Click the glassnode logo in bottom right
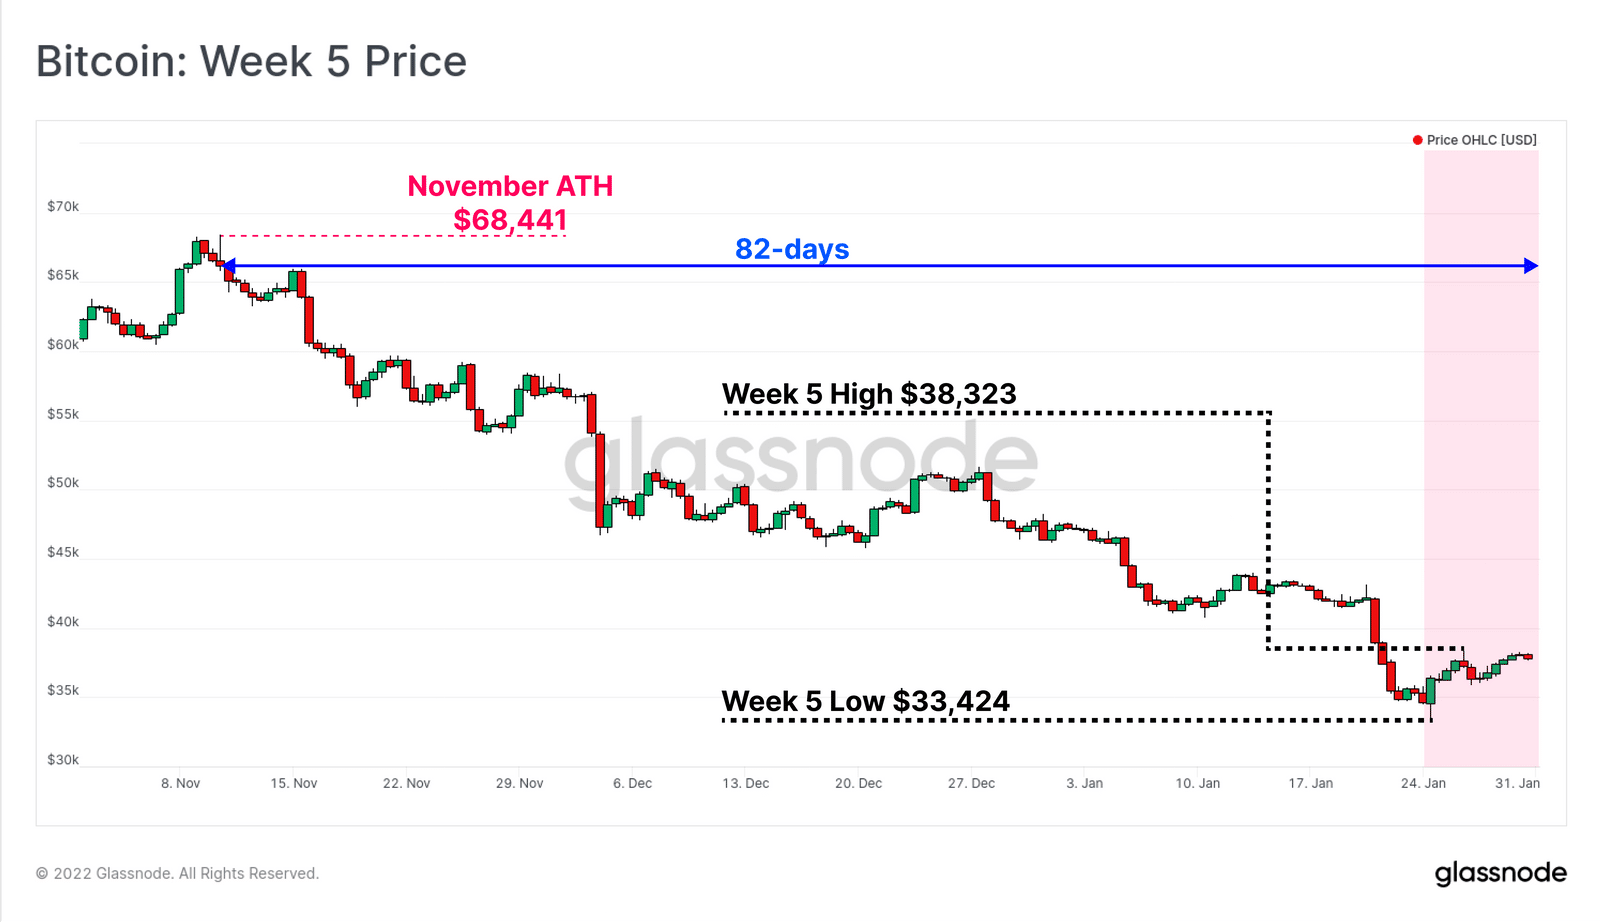The width and height of the screenshot is (1600, 922). [x=1500, y=873]
